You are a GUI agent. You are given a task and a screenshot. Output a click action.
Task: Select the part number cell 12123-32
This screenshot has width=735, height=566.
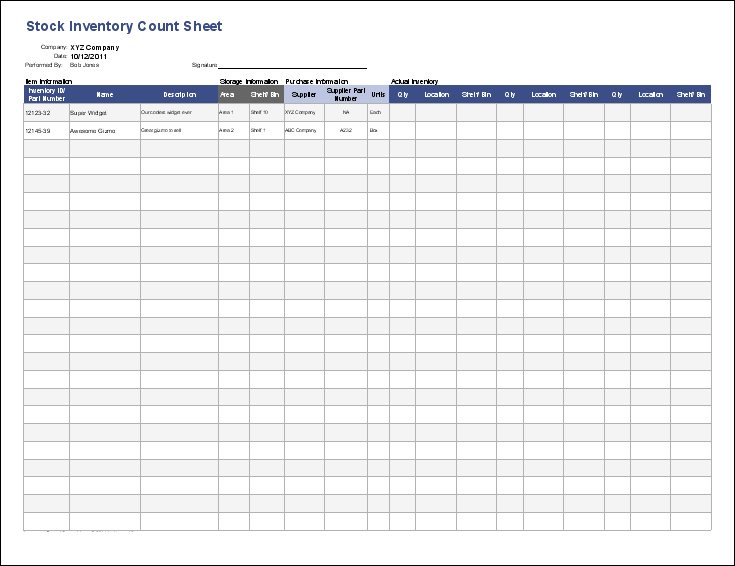46,113
